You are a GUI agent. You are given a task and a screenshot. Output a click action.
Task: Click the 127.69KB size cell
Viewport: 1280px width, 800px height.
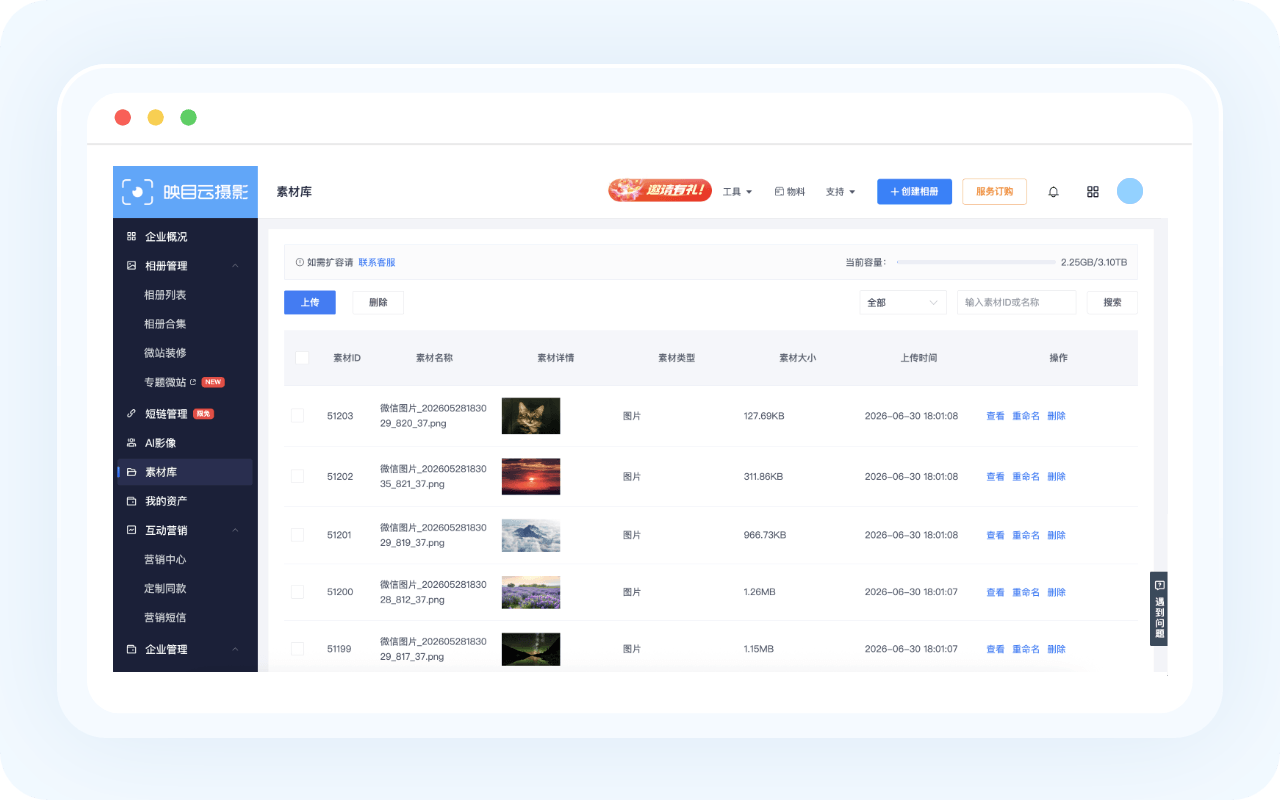click(x=763, y=416)
